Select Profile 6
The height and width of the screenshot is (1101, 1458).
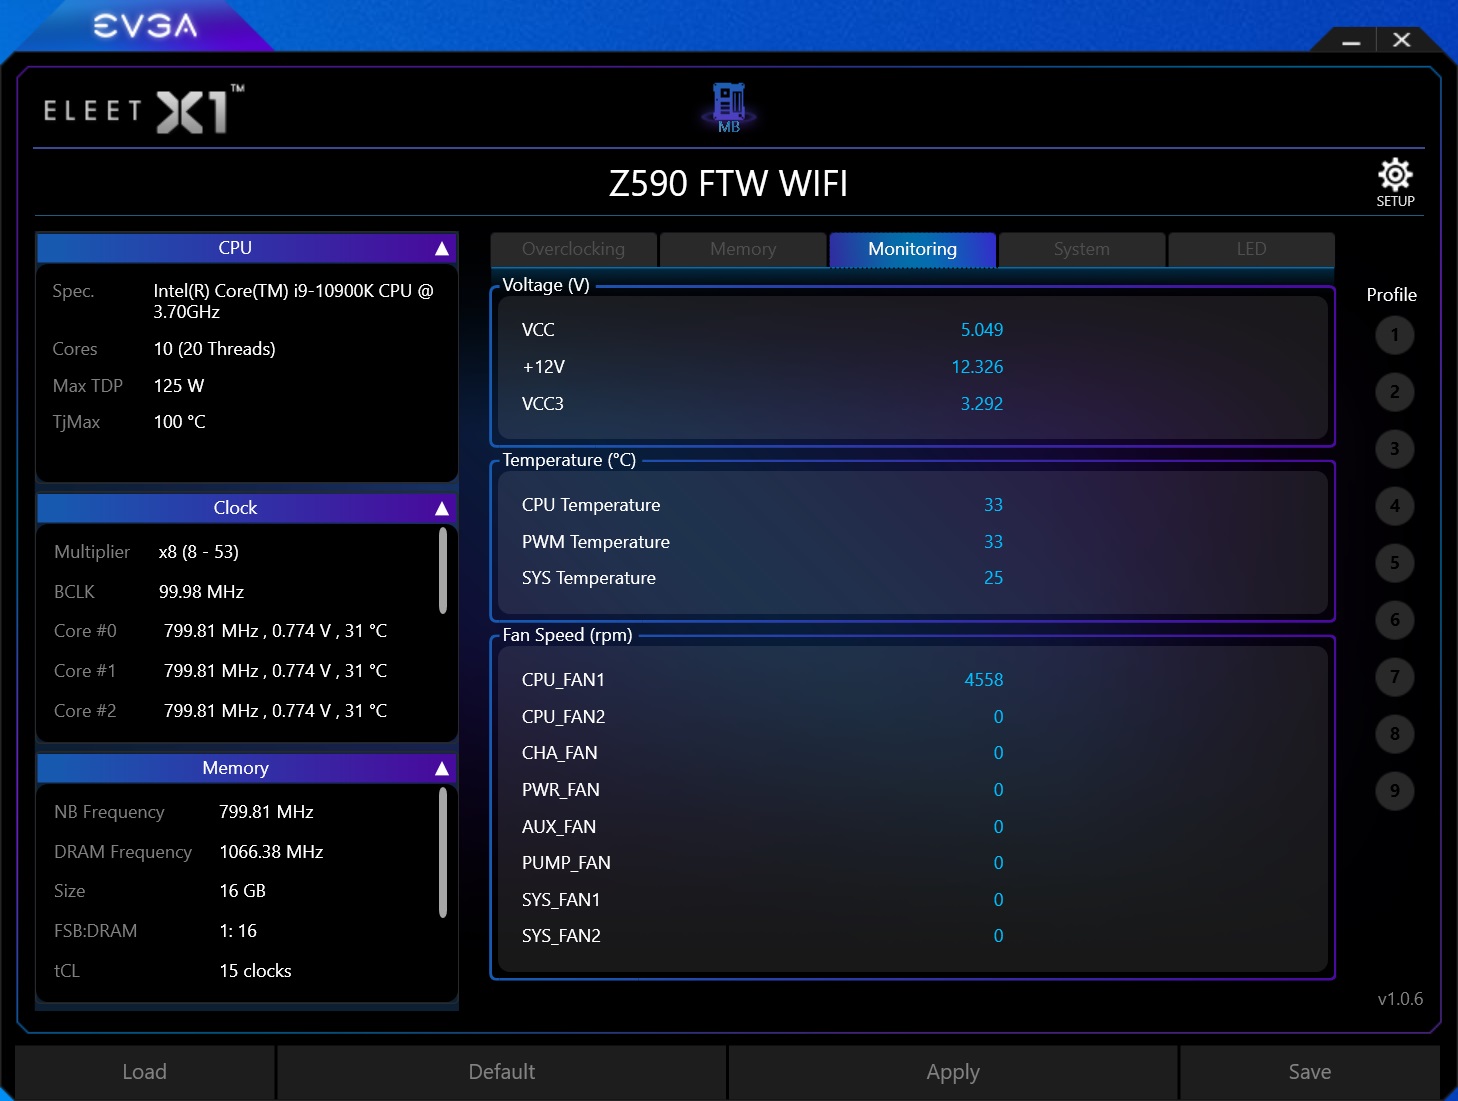coord(1394,620)
